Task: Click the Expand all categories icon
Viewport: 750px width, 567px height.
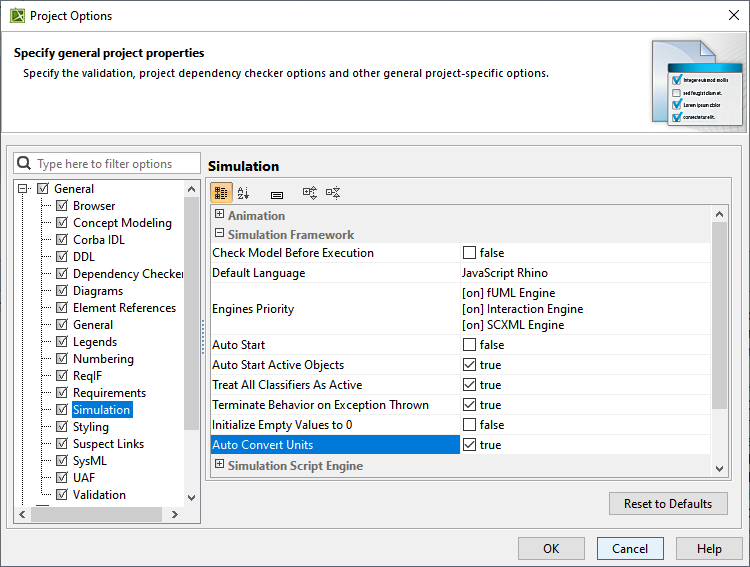Action: coord(310,193)
